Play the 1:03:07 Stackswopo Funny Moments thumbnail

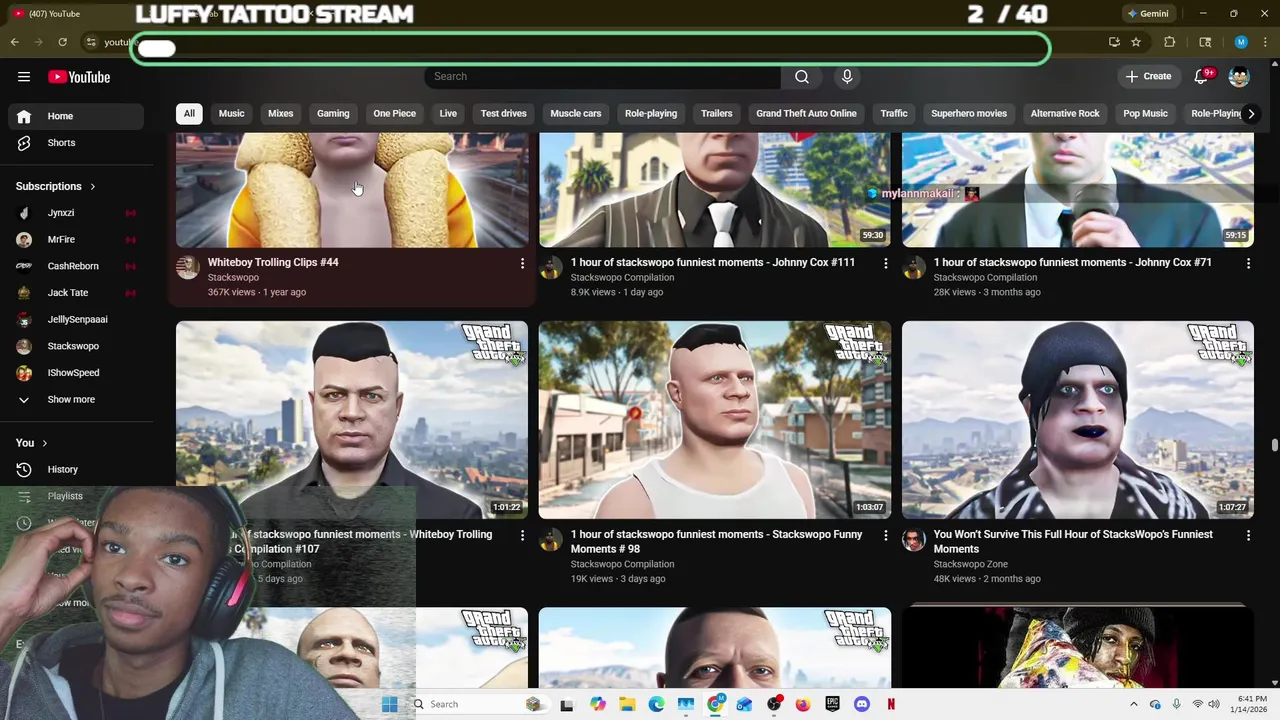(714, 420)
